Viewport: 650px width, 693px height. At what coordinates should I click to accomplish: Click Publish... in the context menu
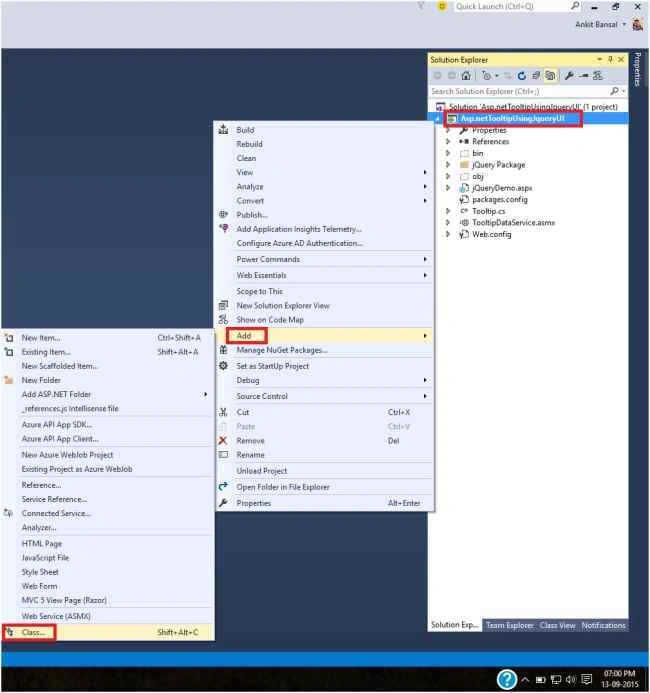(252, 215)
